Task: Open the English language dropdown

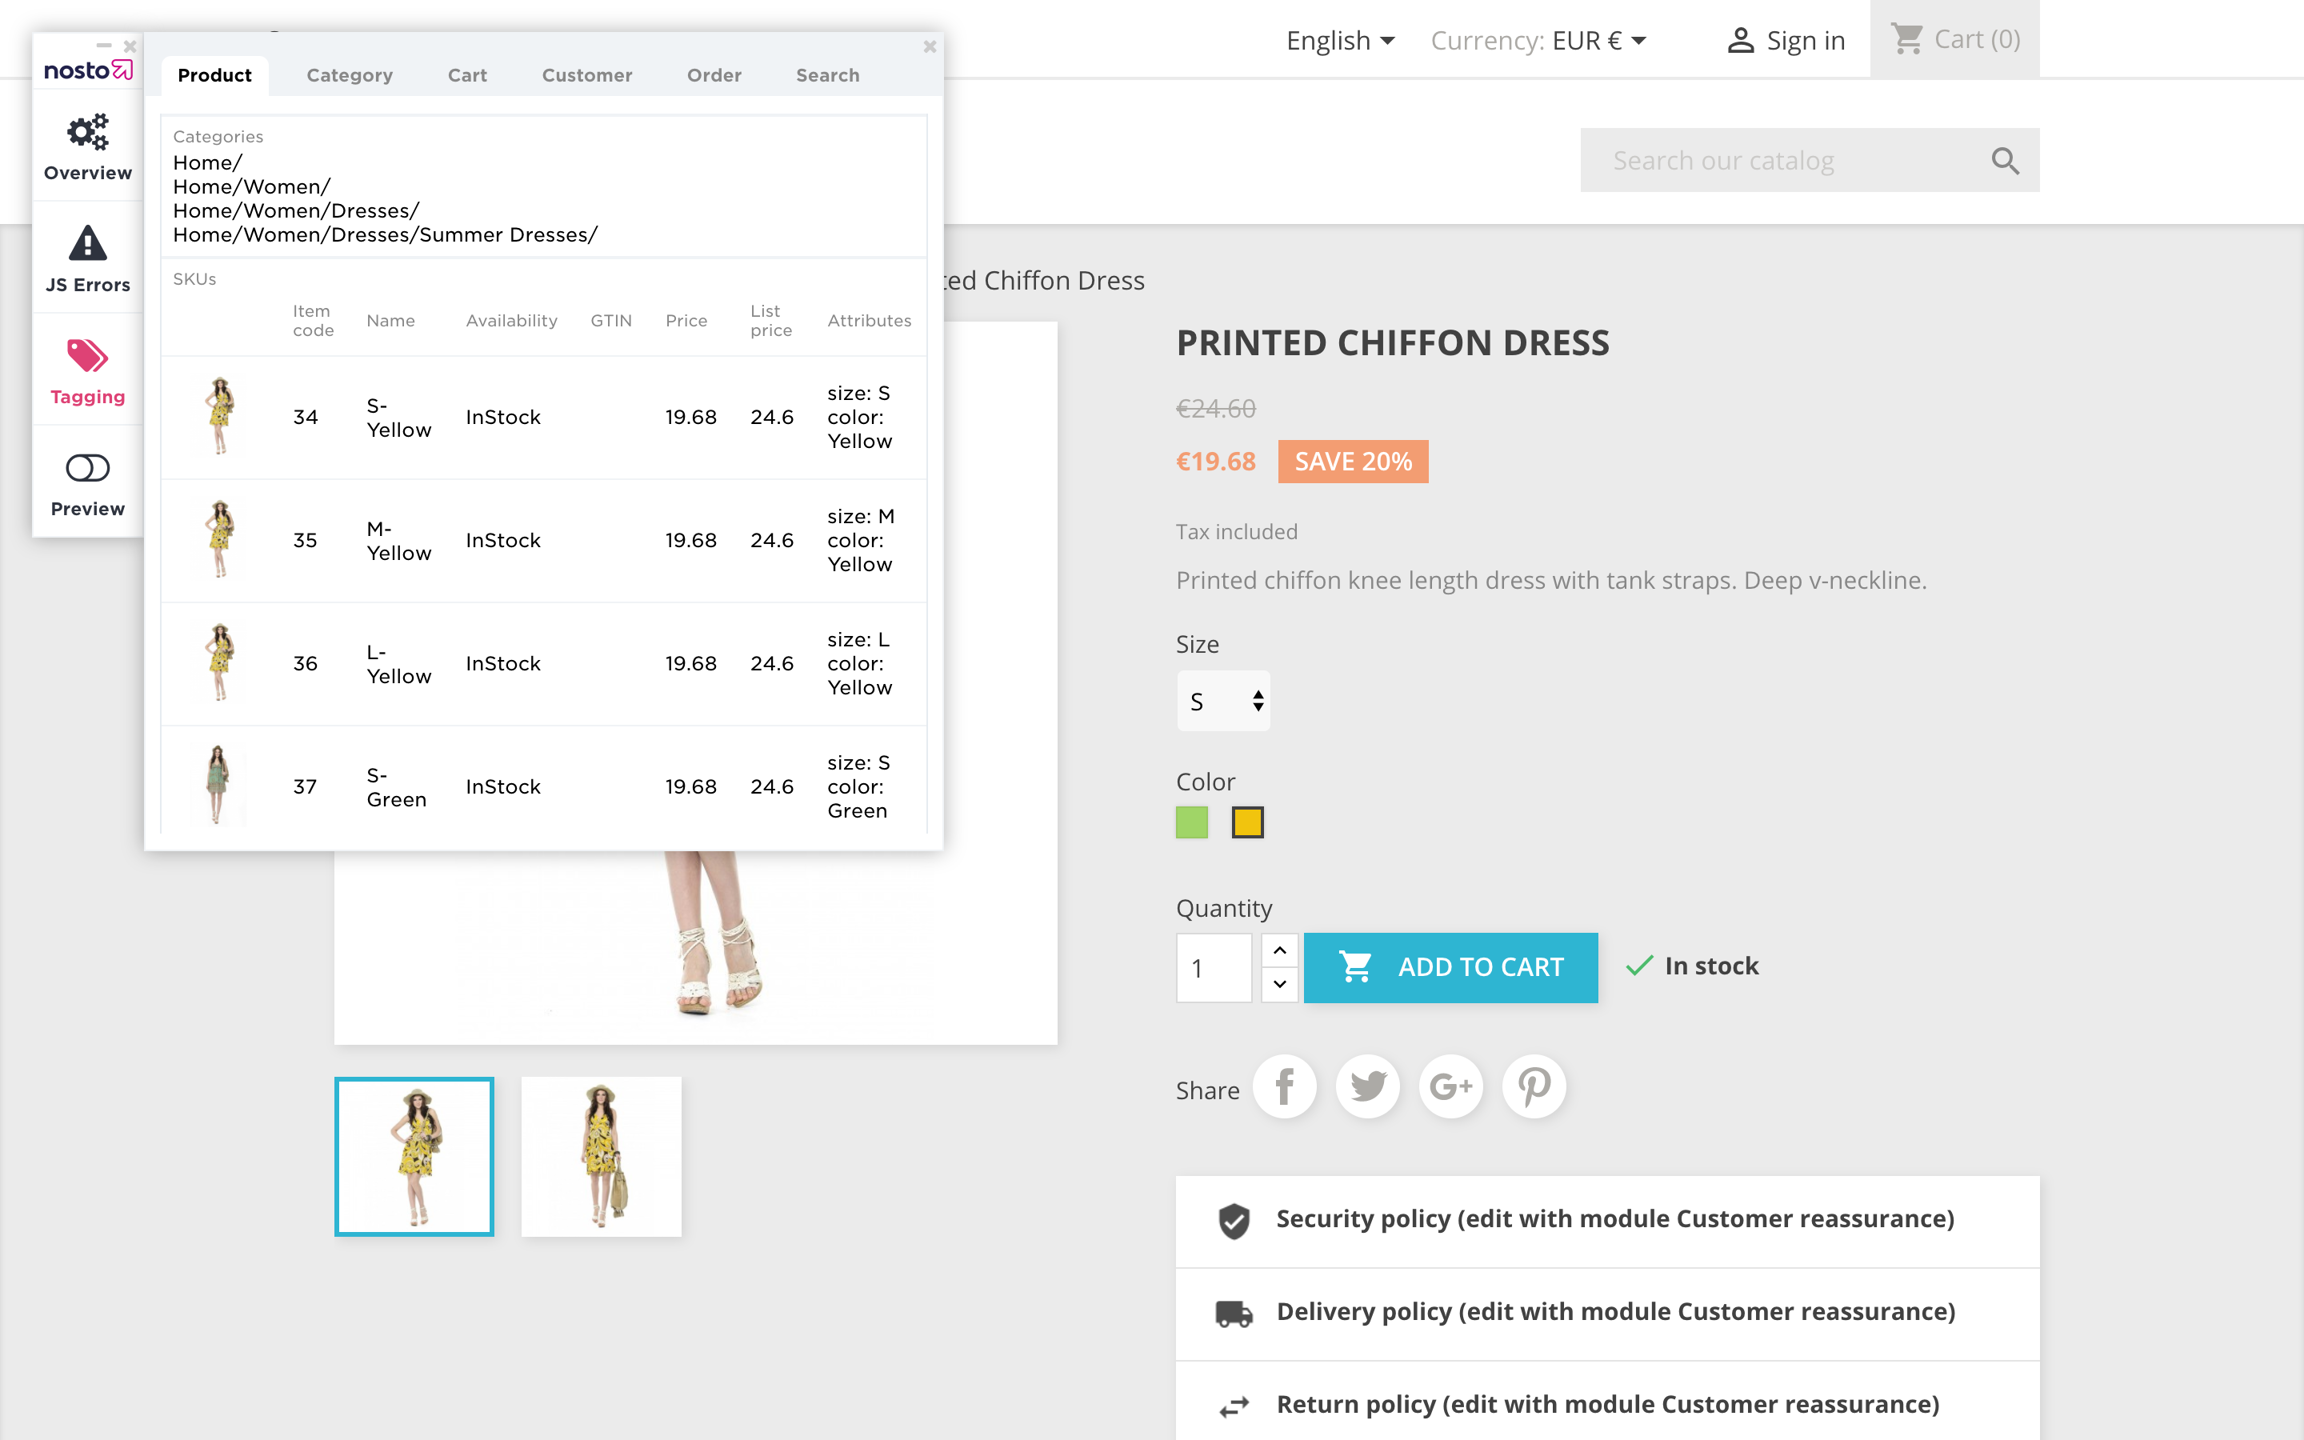Action: [1339, 40]
